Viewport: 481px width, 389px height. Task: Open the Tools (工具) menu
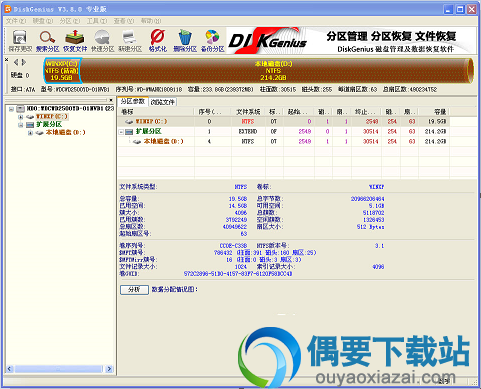pos(97,21)
